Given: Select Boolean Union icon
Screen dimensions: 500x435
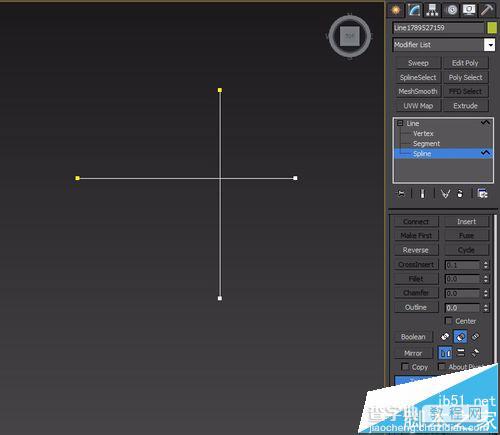Looking at the screenshot, I should point(445,337).
